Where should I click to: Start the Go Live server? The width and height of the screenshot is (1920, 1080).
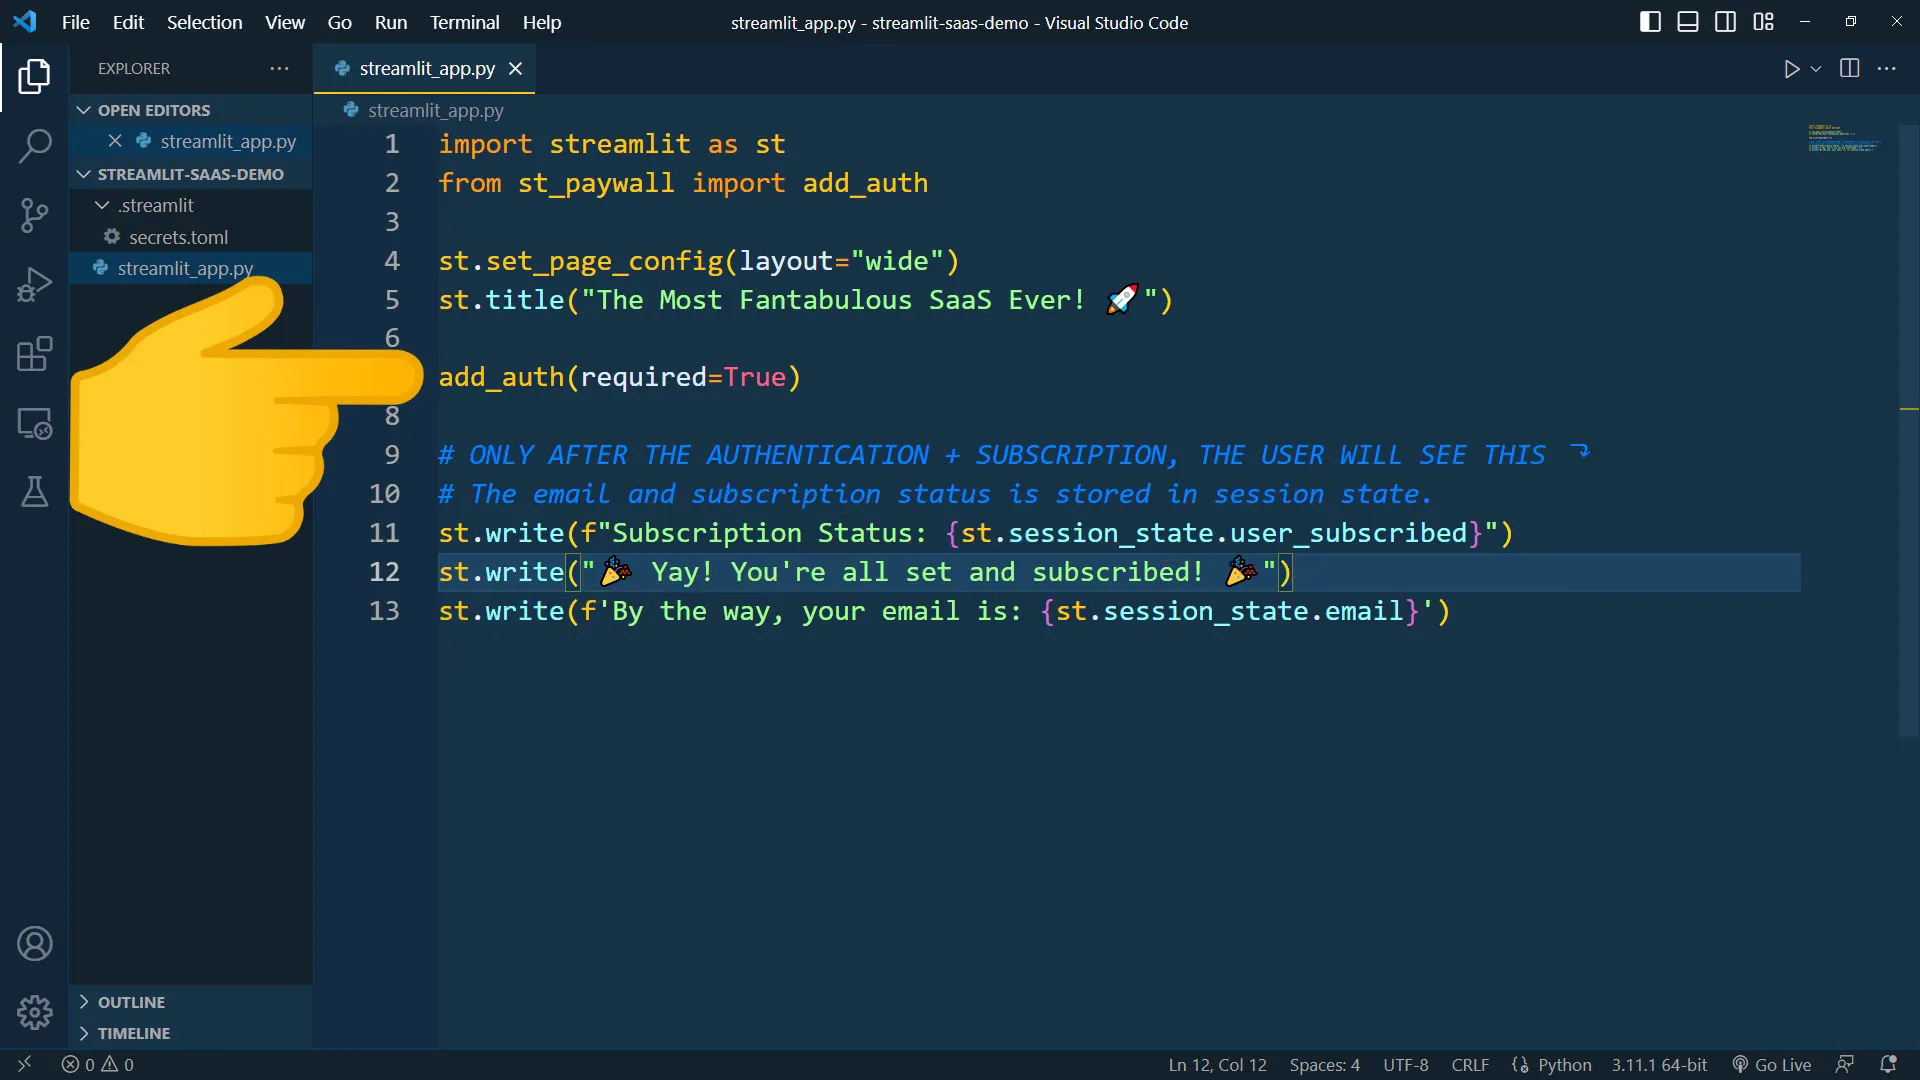coord(1772,1064)
